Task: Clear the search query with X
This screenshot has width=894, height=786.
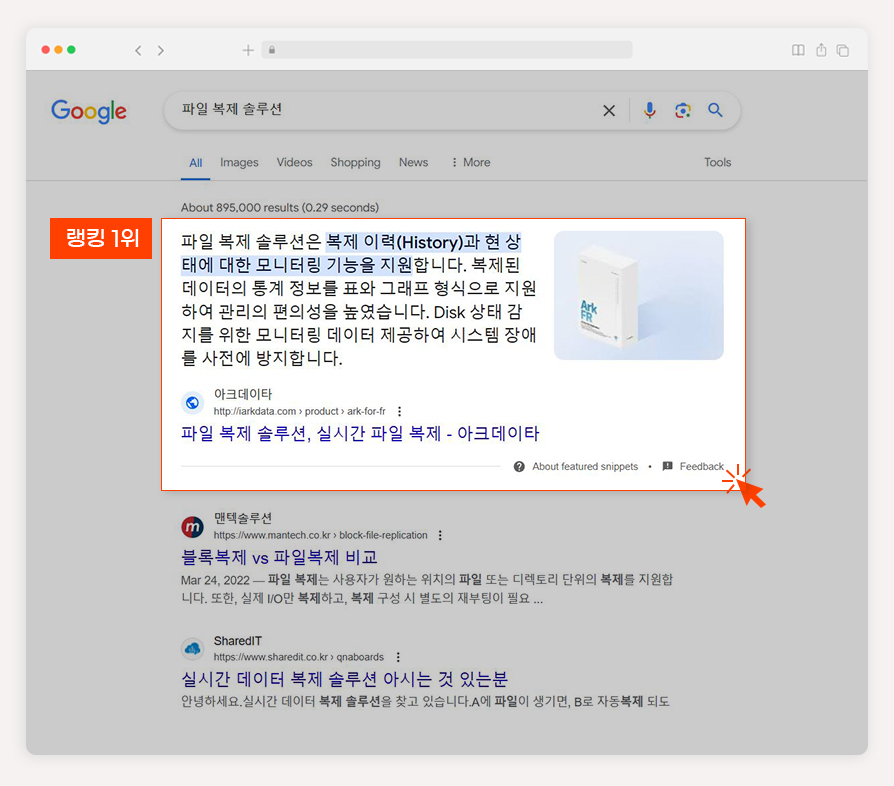Action: click(x=609, y=111)
